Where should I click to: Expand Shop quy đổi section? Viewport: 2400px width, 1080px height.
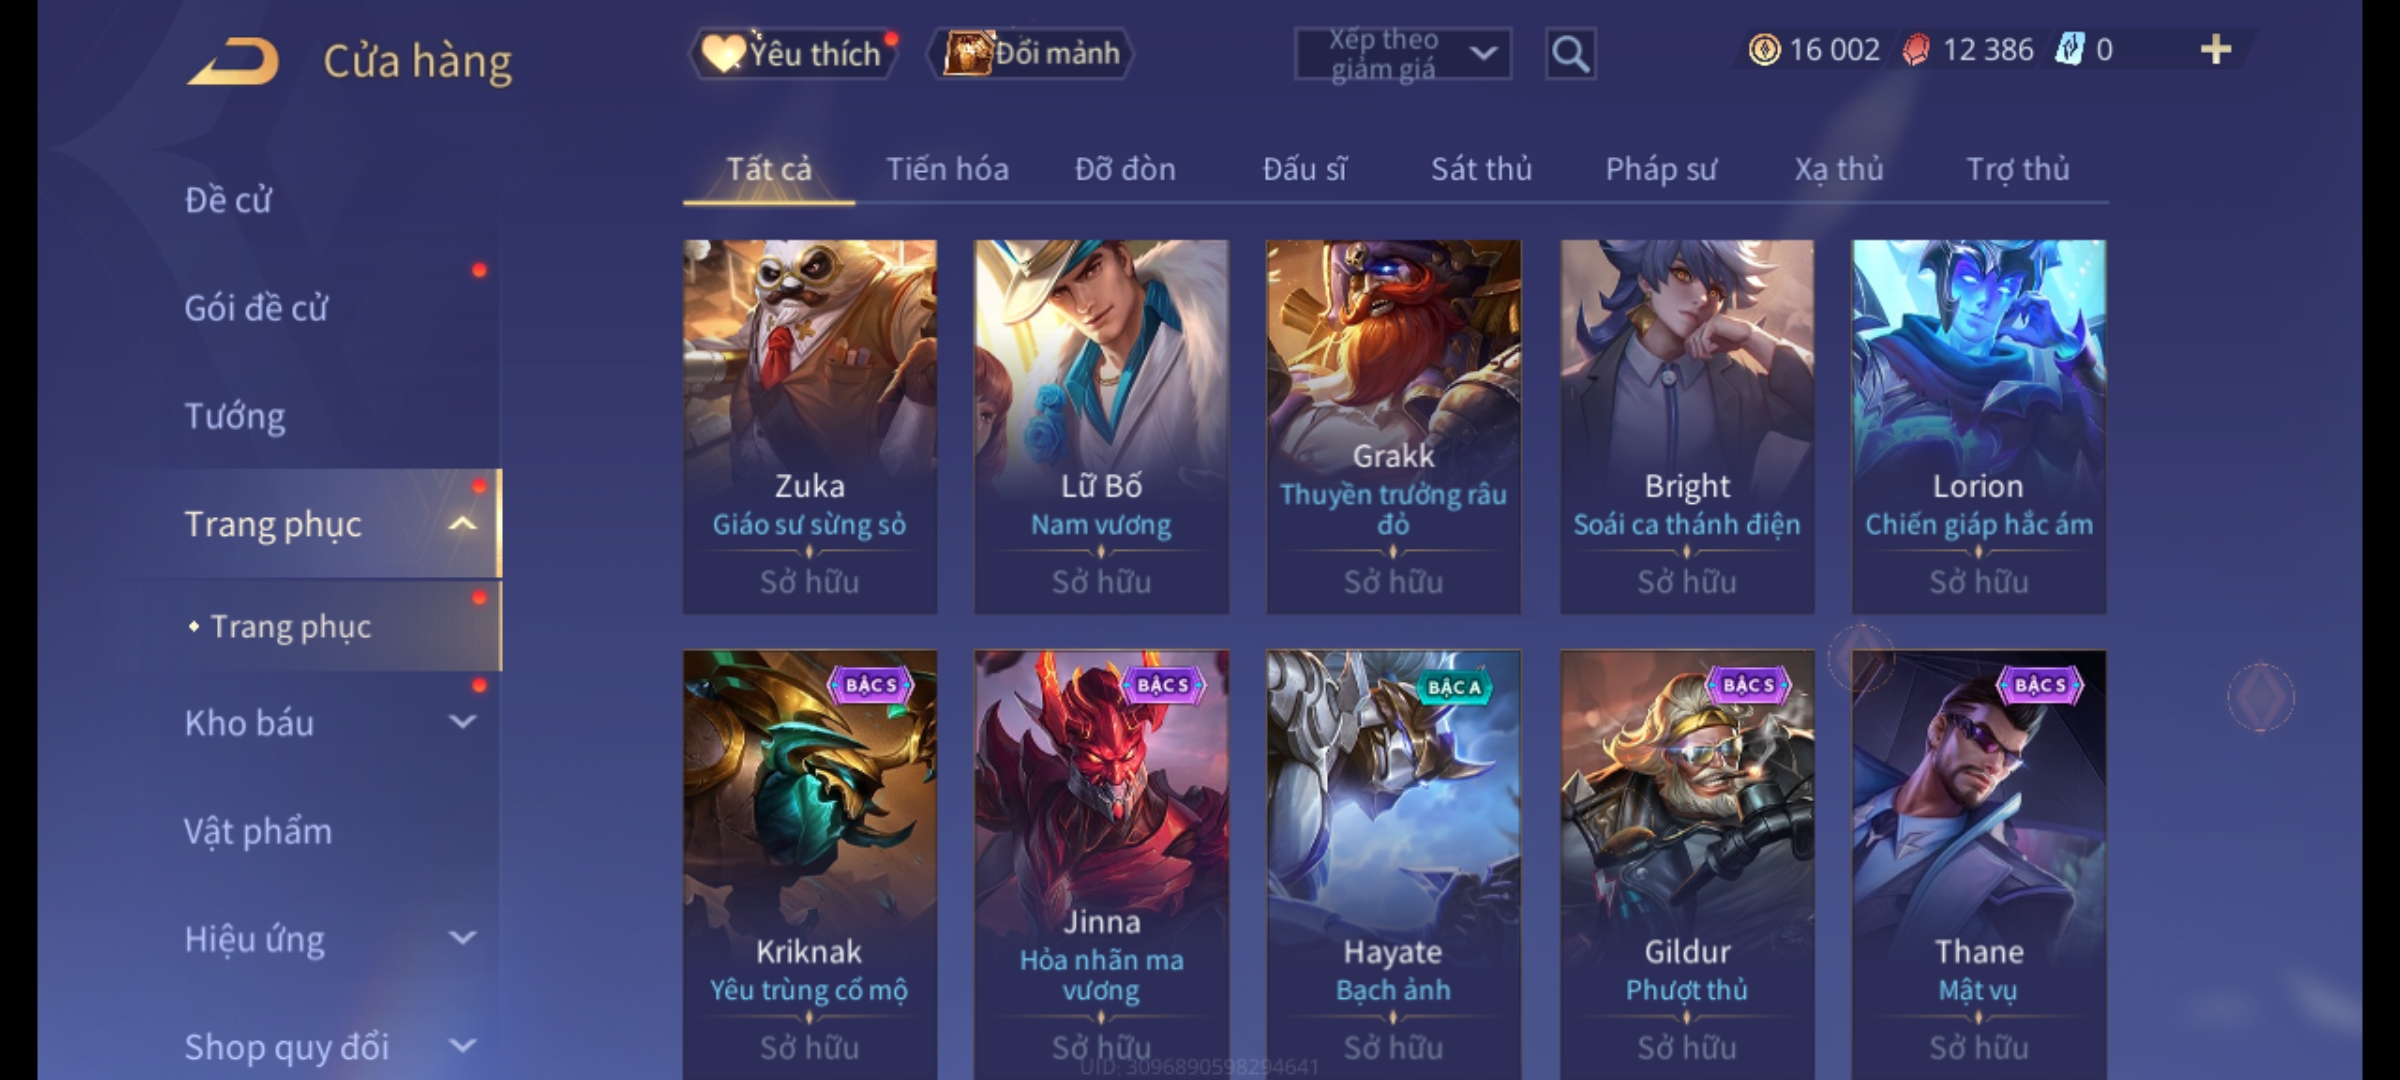coord(462,1046)
